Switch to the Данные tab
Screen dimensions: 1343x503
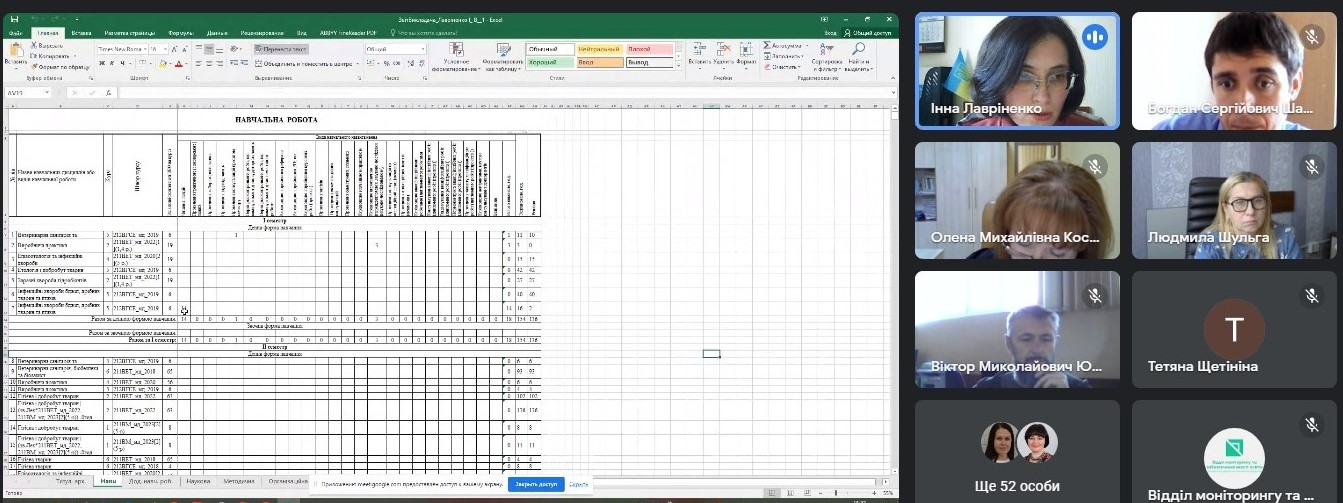click(217, 33)
